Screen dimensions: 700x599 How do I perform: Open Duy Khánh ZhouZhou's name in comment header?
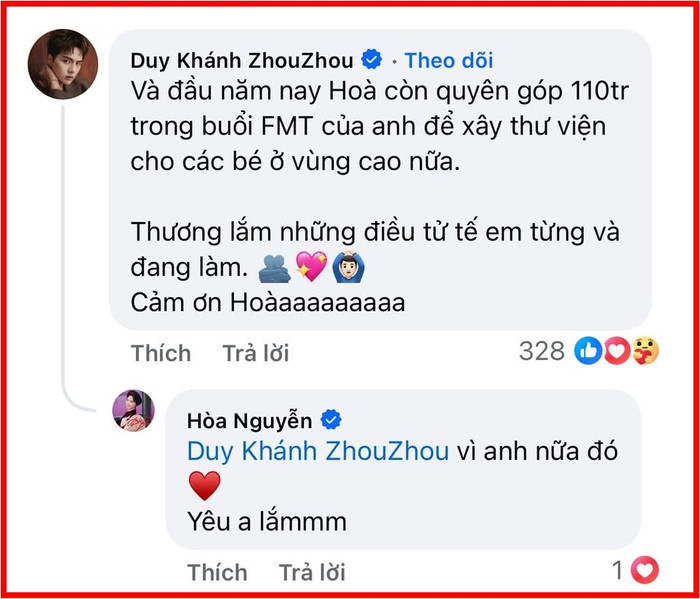pyautogui.click(x=242, y=60)
